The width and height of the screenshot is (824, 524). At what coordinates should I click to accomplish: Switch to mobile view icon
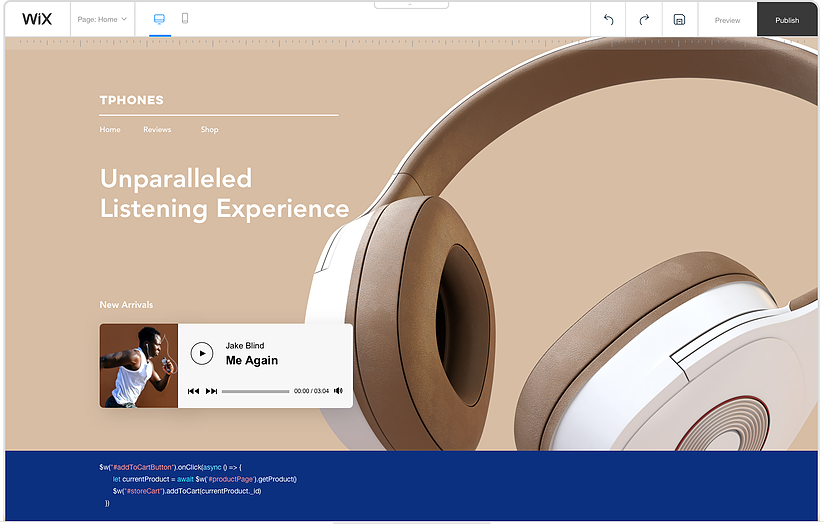[x=185, y=18]
